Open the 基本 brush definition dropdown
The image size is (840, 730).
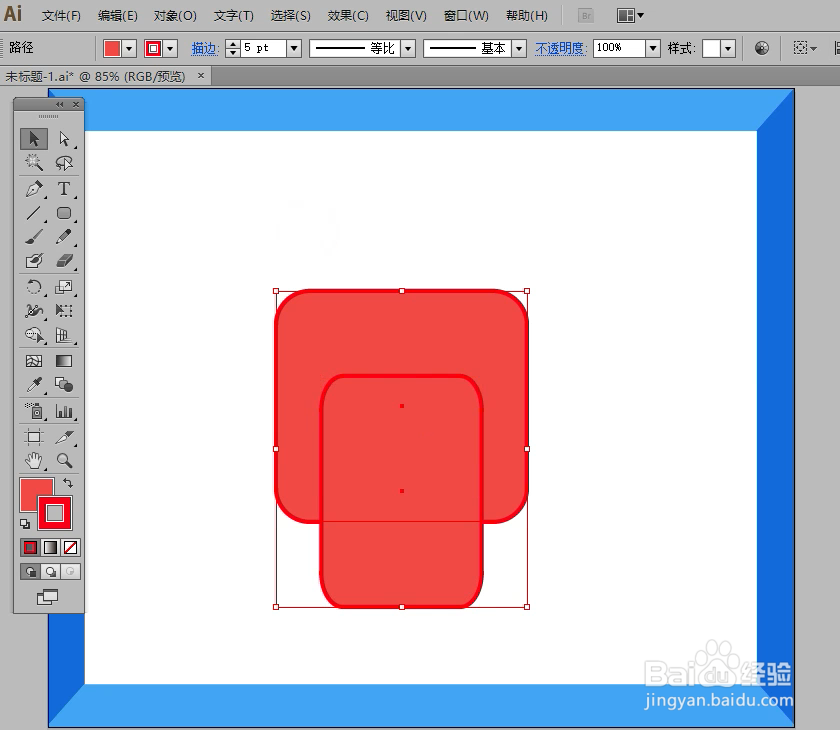coord(519,49)
